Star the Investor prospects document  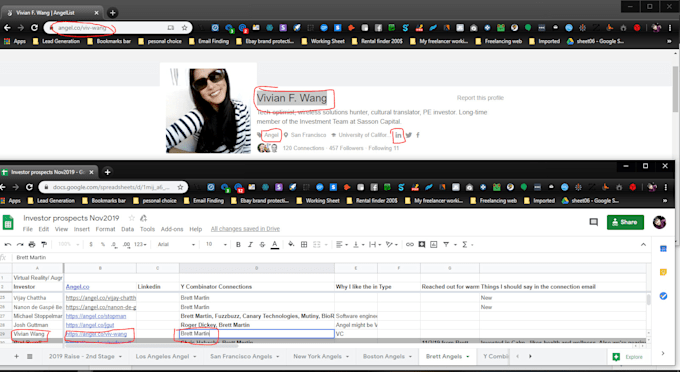point(132,218)
